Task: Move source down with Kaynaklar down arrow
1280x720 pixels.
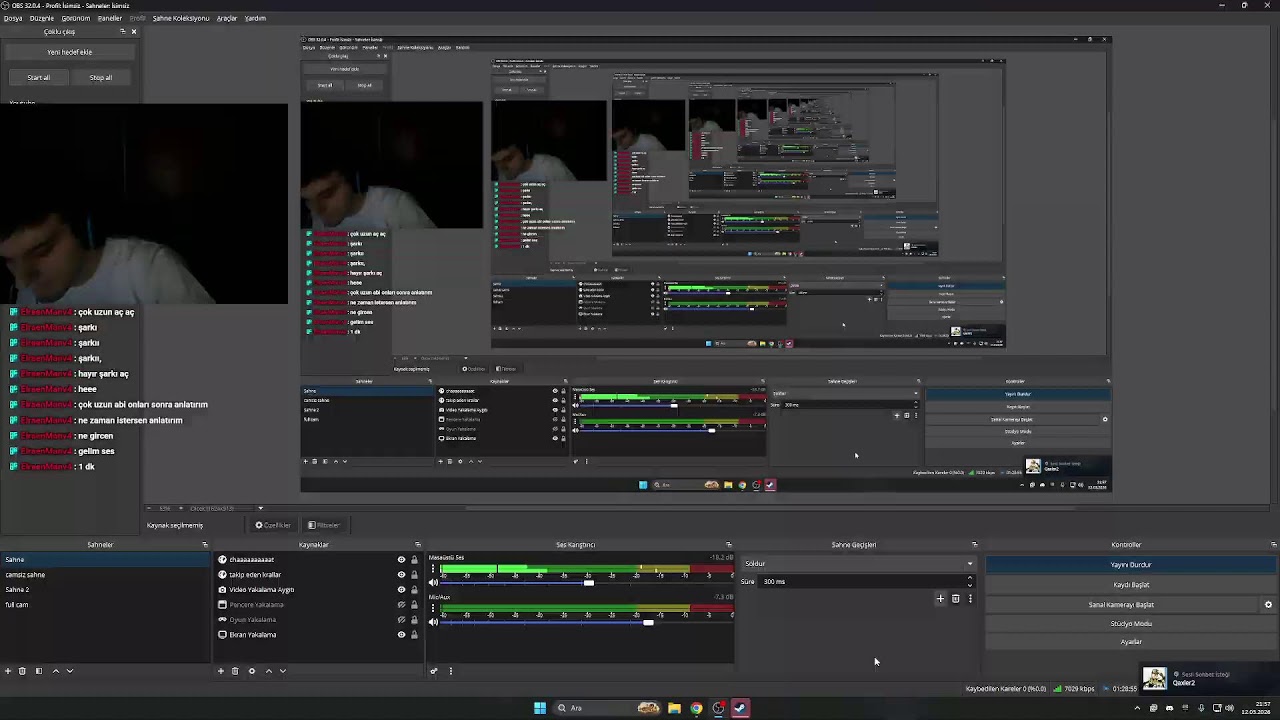Action: pos(282,671)
